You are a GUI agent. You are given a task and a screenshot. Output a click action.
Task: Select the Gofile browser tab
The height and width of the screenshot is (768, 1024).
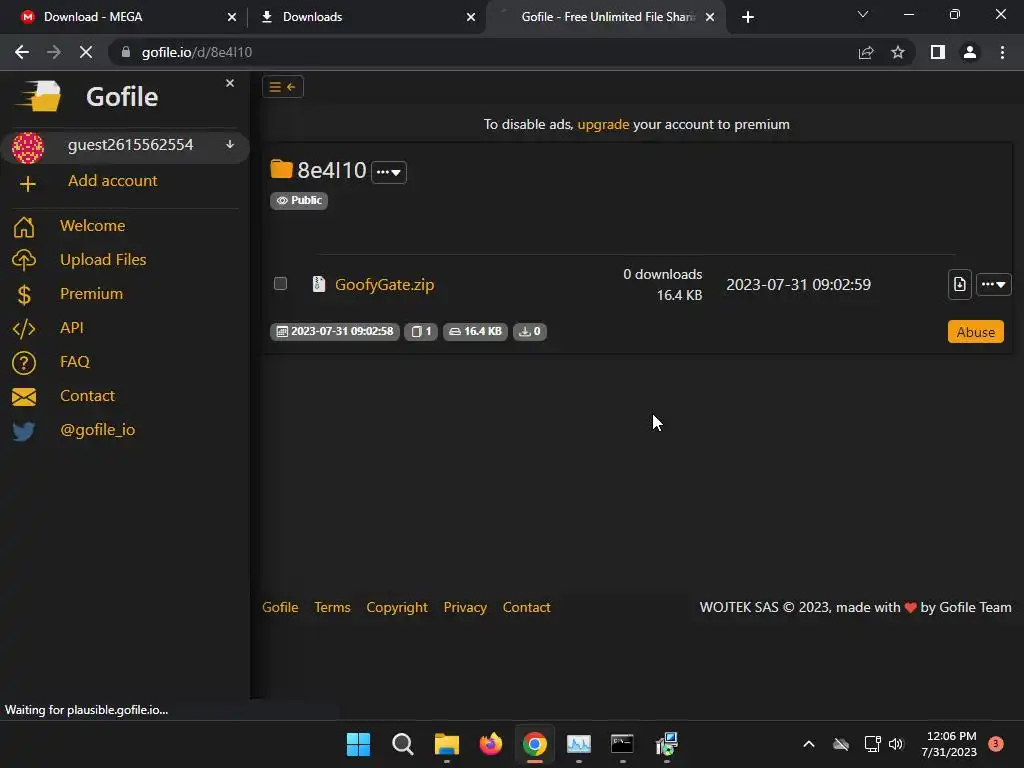pyautogui.click(x=604, y=17)
